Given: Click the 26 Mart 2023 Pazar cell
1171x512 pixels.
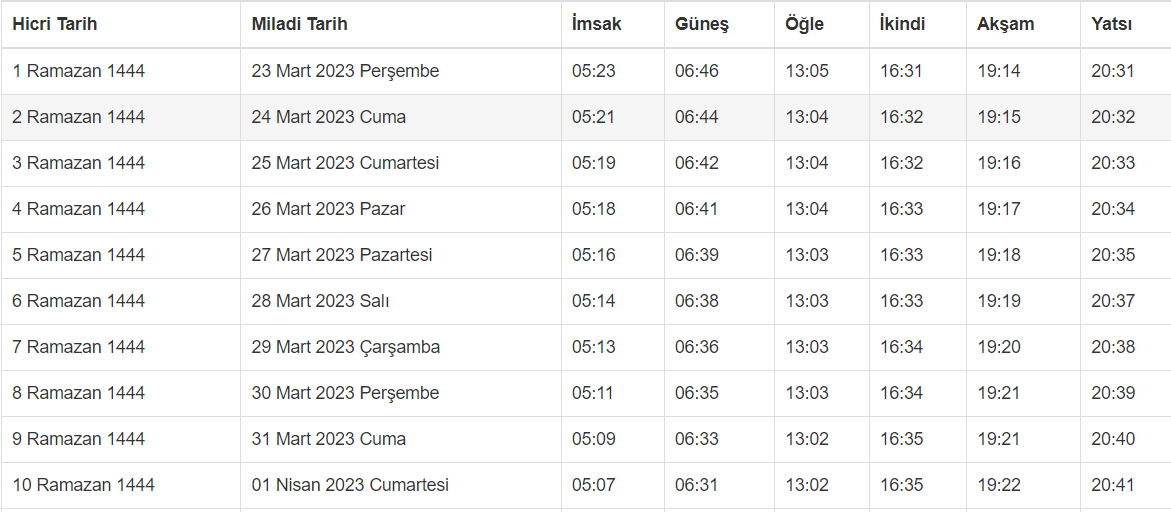Looking at the screenshot, I should [328, 209].
